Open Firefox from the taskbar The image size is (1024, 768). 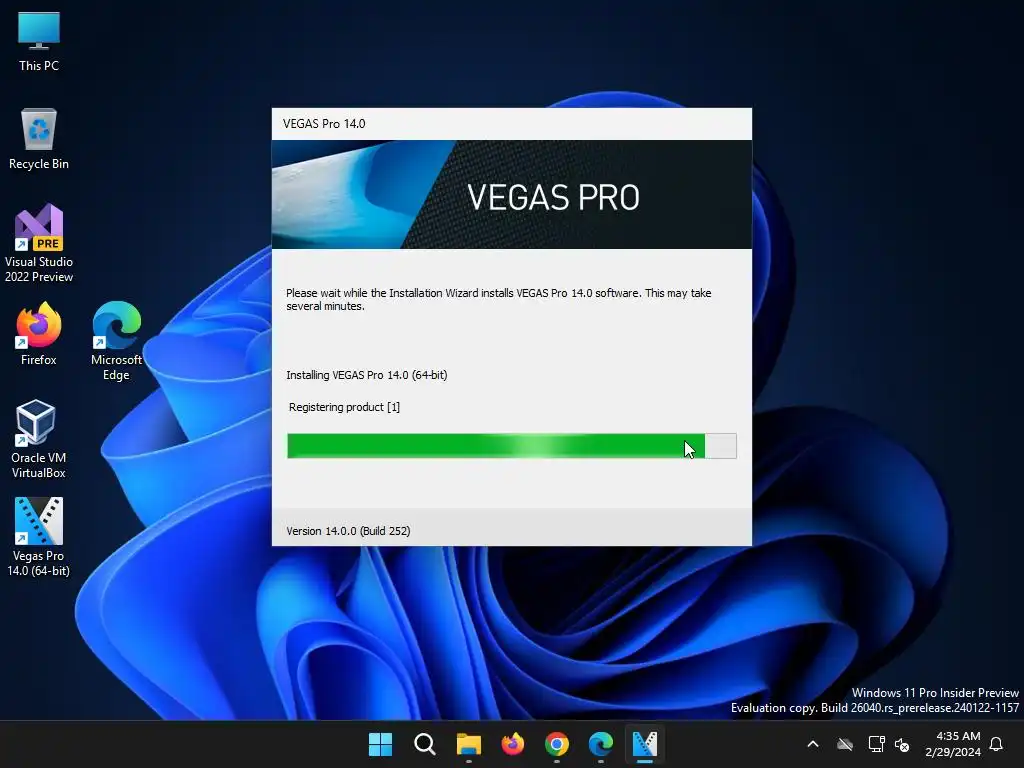point(513,744)
